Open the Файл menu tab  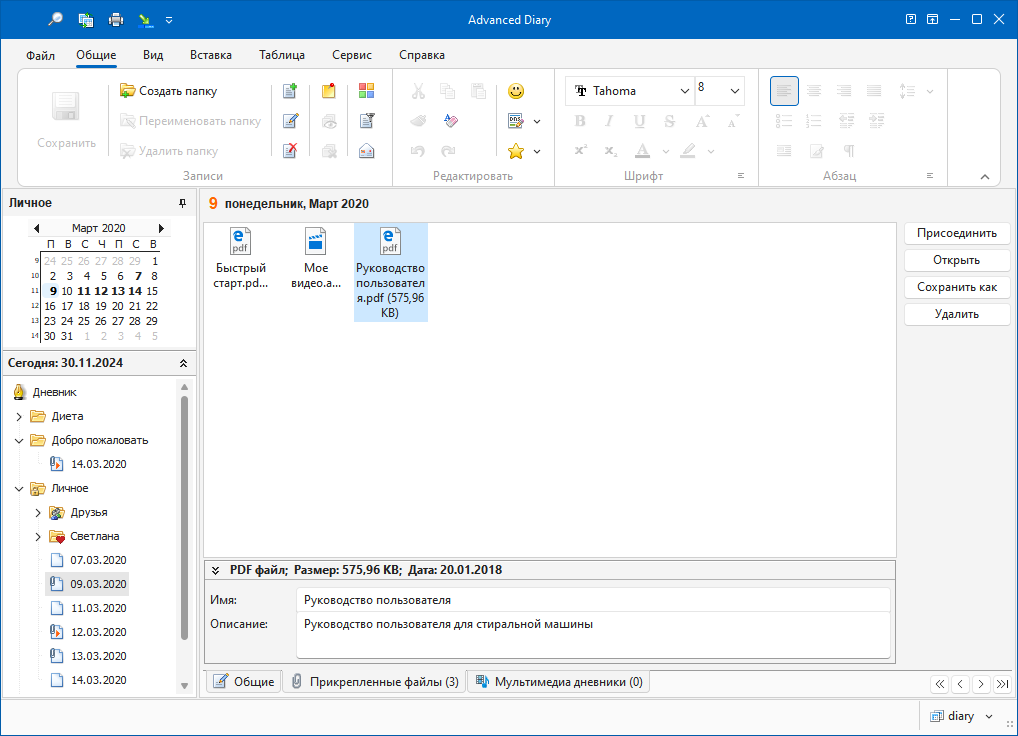click(40, 55)
